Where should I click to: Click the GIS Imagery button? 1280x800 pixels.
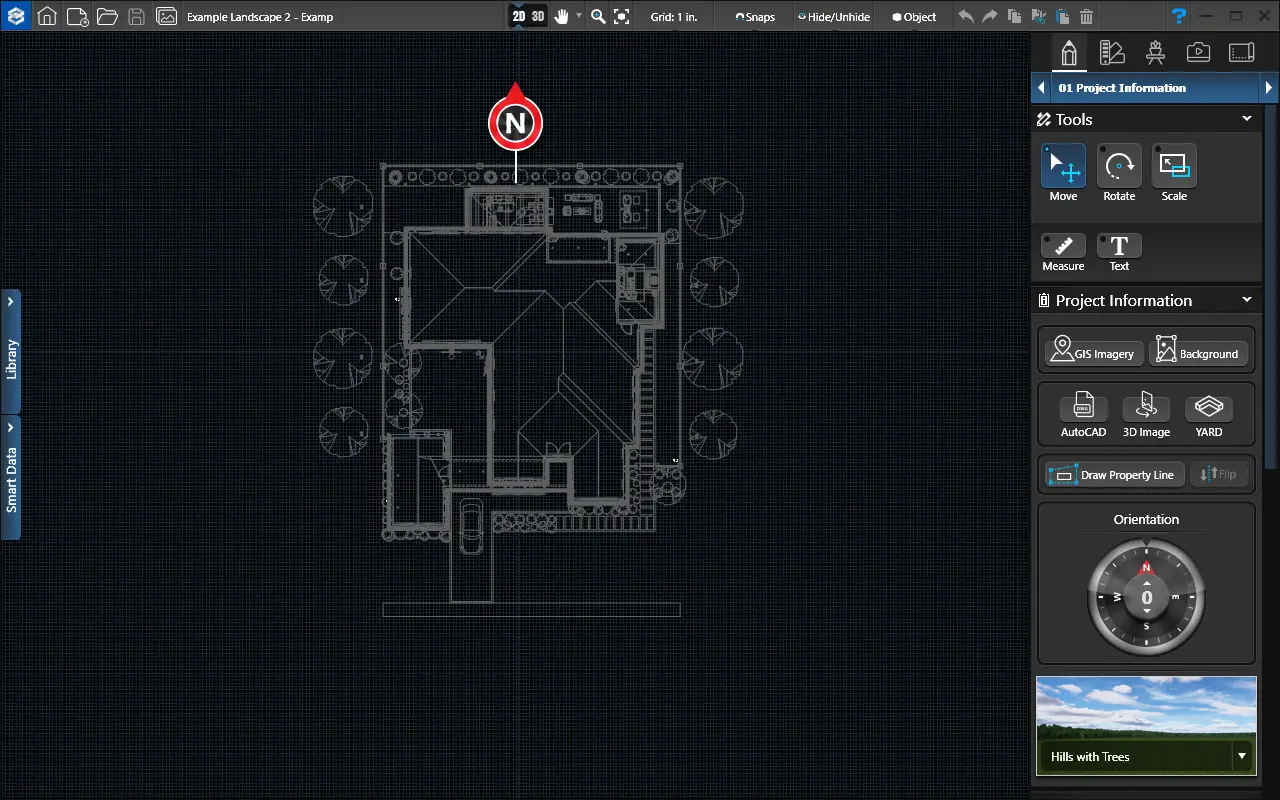1093,350
